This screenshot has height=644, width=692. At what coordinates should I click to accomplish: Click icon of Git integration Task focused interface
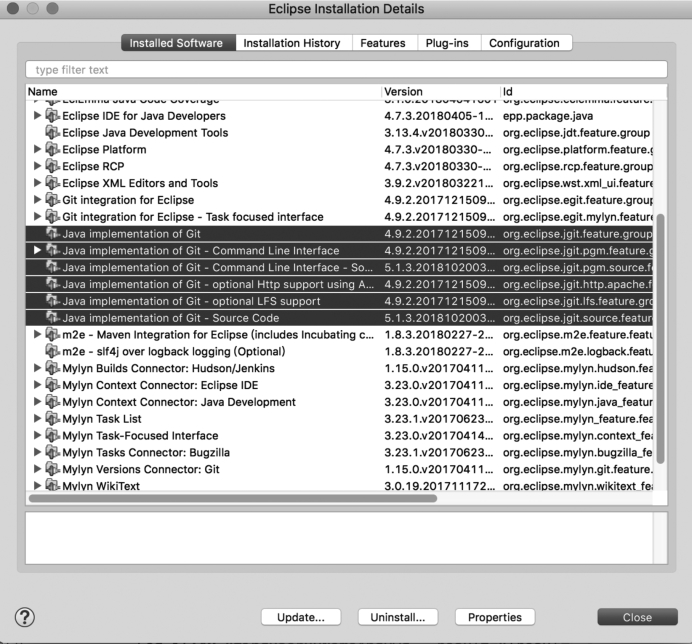pyautogui.click(x=53, y=216)
